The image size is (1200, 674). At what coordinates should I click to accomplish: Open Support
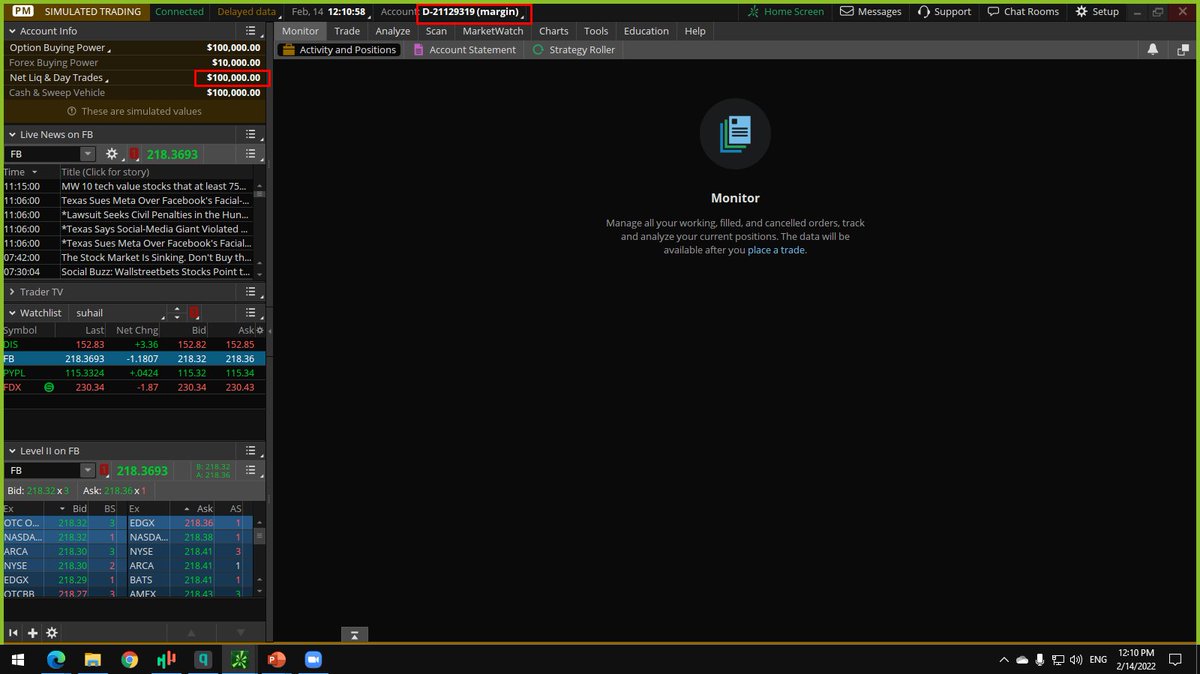943,12
